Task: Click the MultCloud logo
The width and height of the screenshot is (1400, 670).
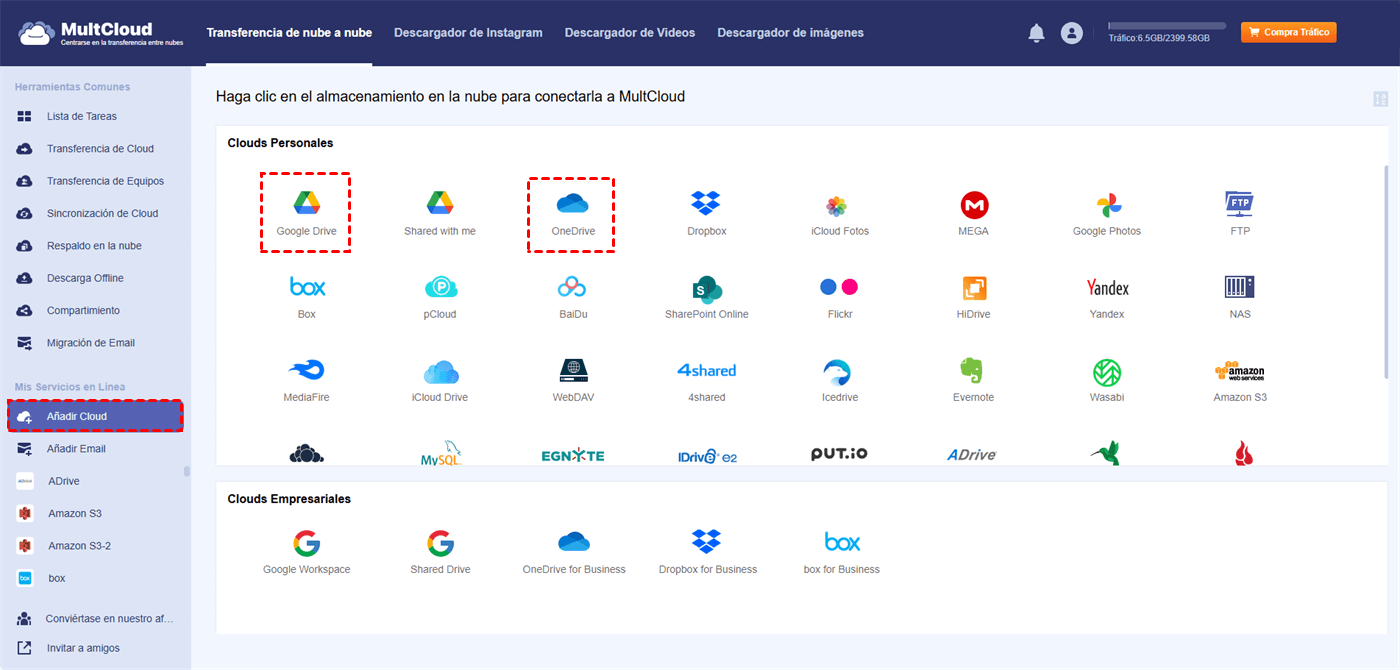Action: (99, 33)
